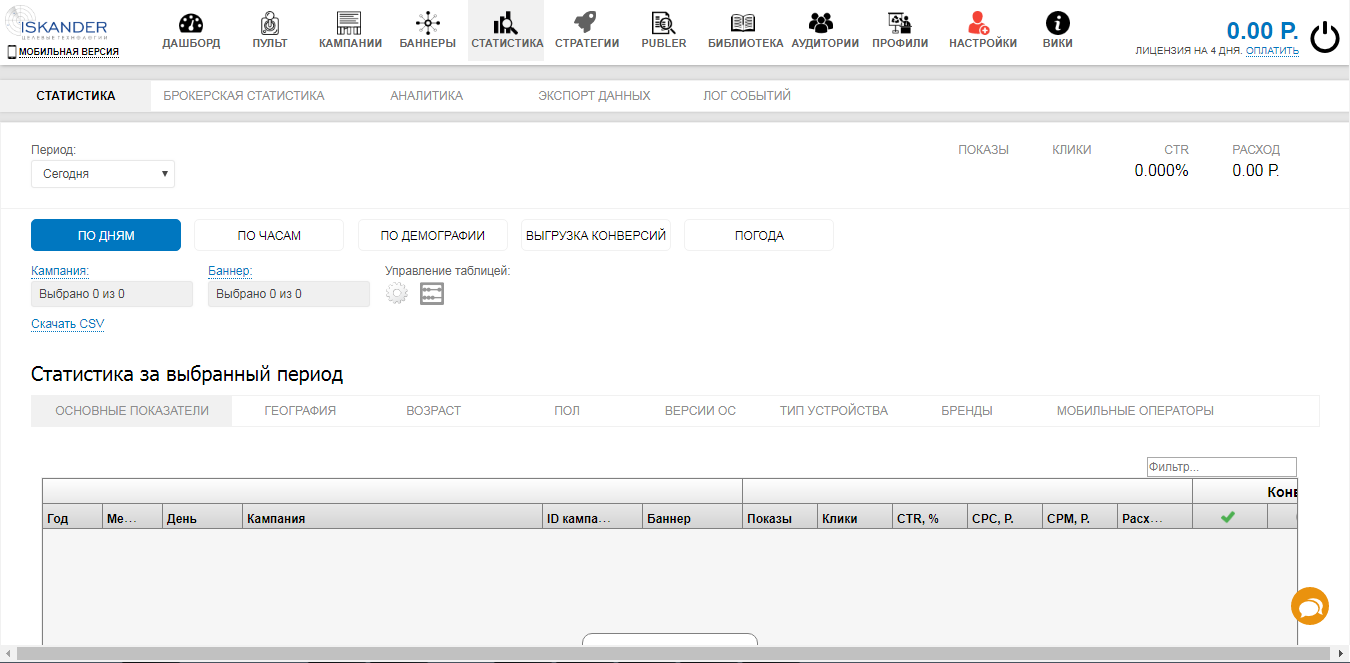The height and width of the screenshot is (663, 1350).
Task: Select Основные показатели tab
Action: tap(132, 411)
